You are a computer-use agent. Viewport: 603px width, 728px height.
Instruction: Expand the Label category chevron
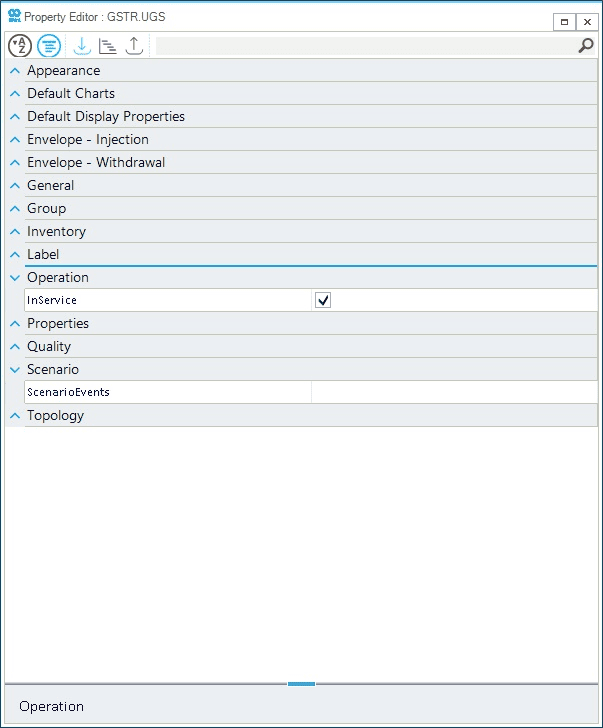point(15,254)
